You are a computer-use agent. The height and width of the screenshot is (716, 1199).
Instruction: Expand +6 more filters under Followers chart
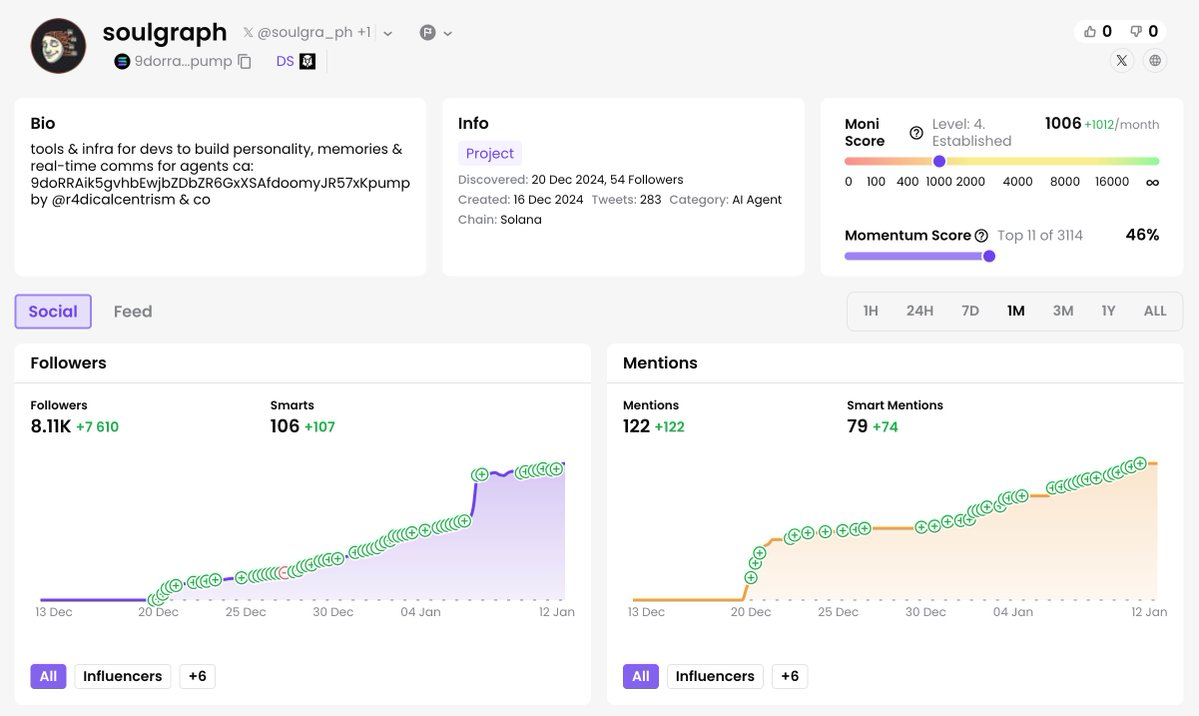[x=197, y=677]
